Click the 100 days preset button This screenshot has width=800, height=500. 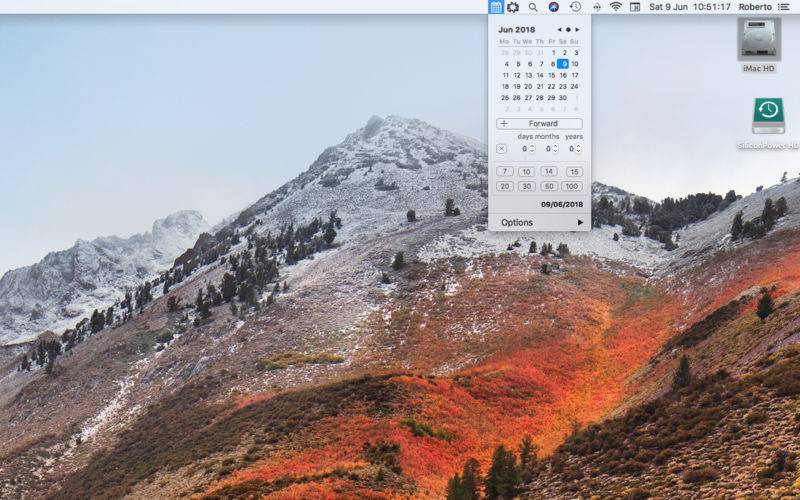tap(572, 186)
